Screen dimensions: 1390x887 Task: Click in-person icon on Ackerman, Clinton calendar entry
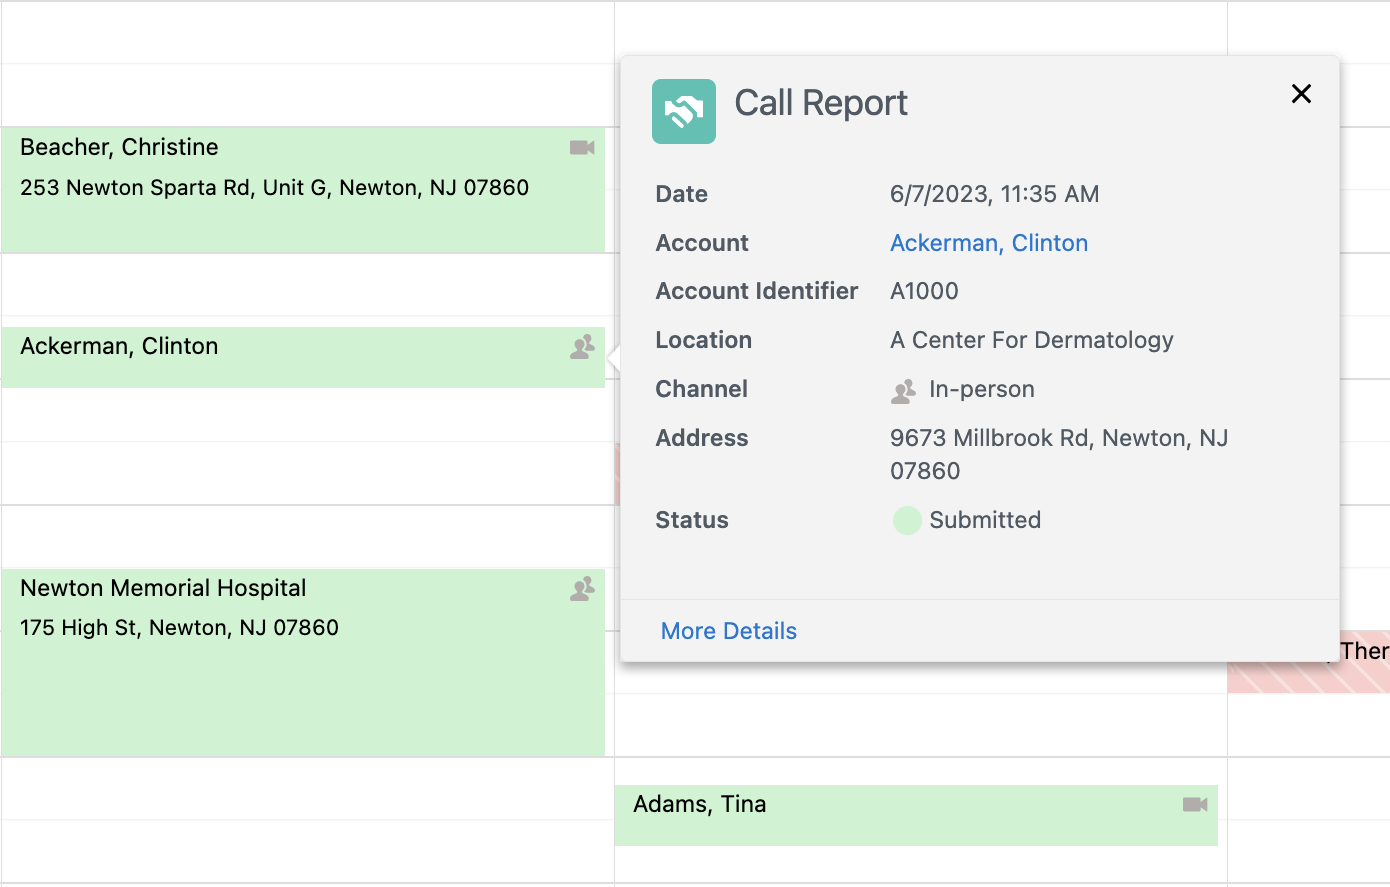582,347
